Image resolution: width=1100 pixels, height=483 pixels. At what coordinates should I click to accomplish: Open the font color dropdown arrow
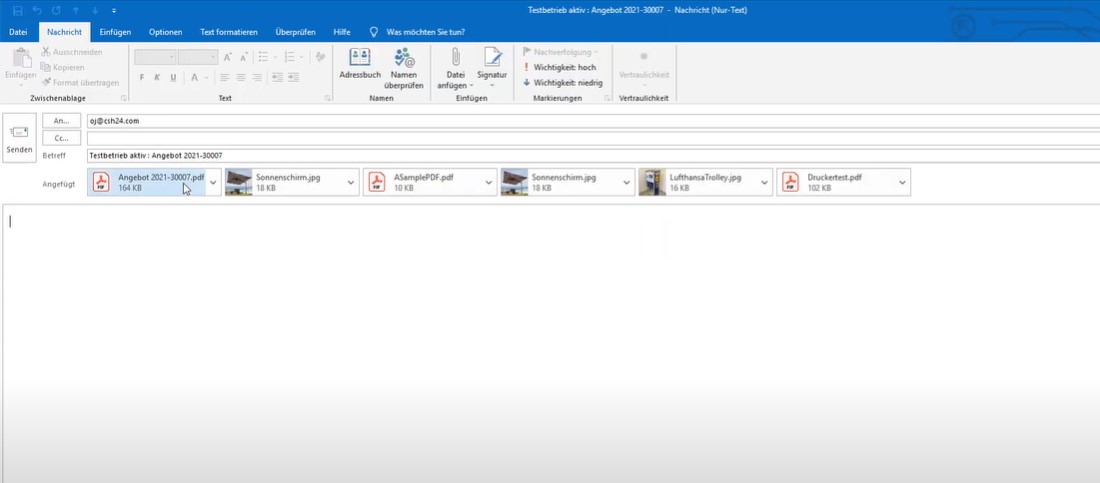point(206,77)
